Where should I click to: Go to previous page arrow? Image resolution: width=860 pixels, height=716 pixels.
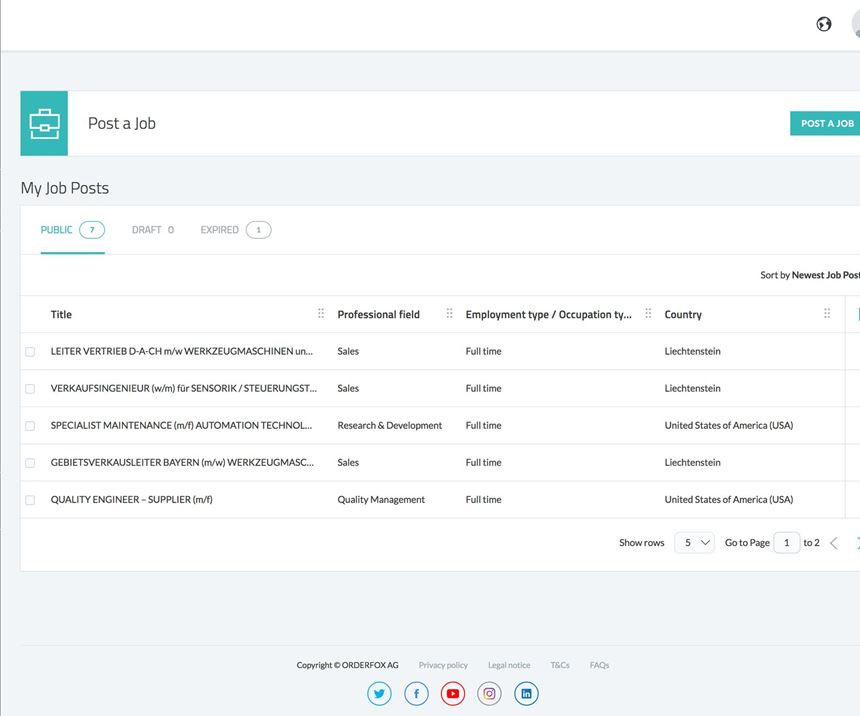[834, 543]
